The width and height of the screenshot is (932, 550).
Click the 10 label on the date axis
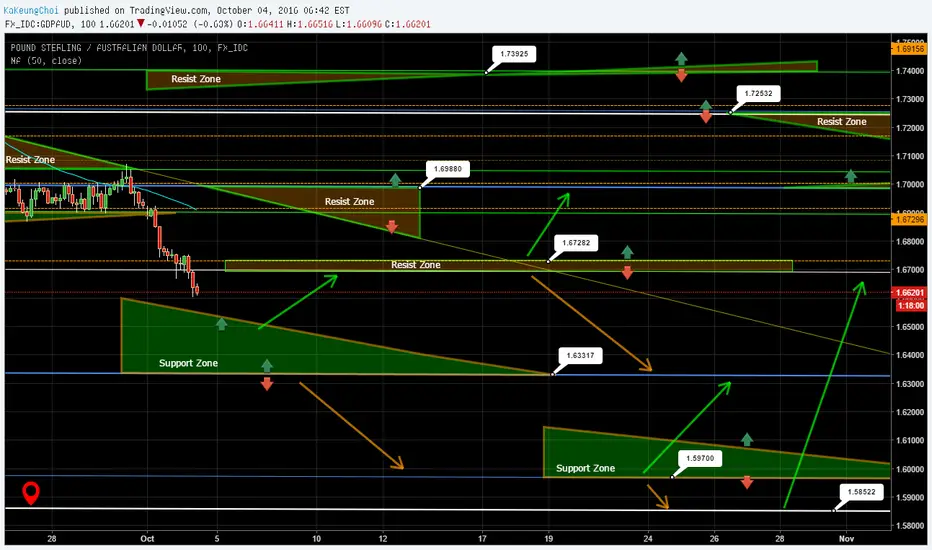coord(316,539)
